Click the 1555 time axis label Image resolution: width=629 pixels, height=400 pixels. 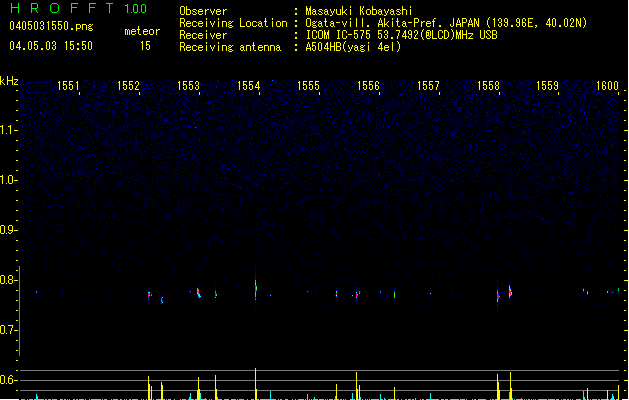308,86
